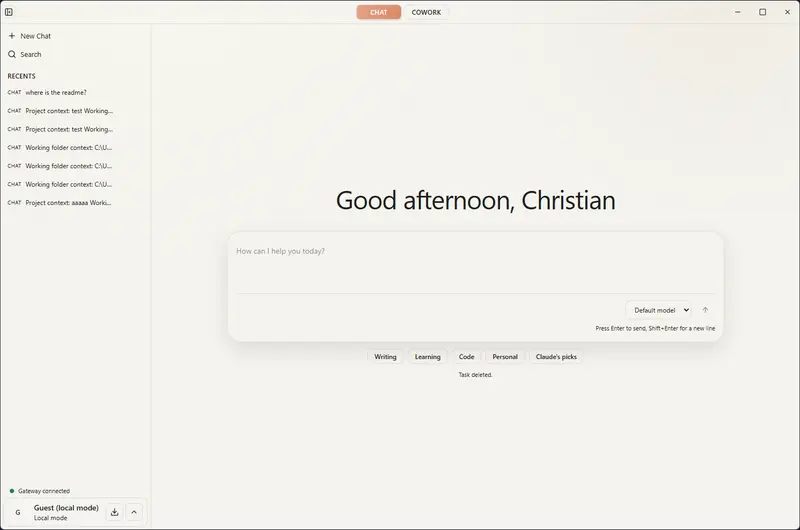Open the Claude's picks suggestions

556,357
